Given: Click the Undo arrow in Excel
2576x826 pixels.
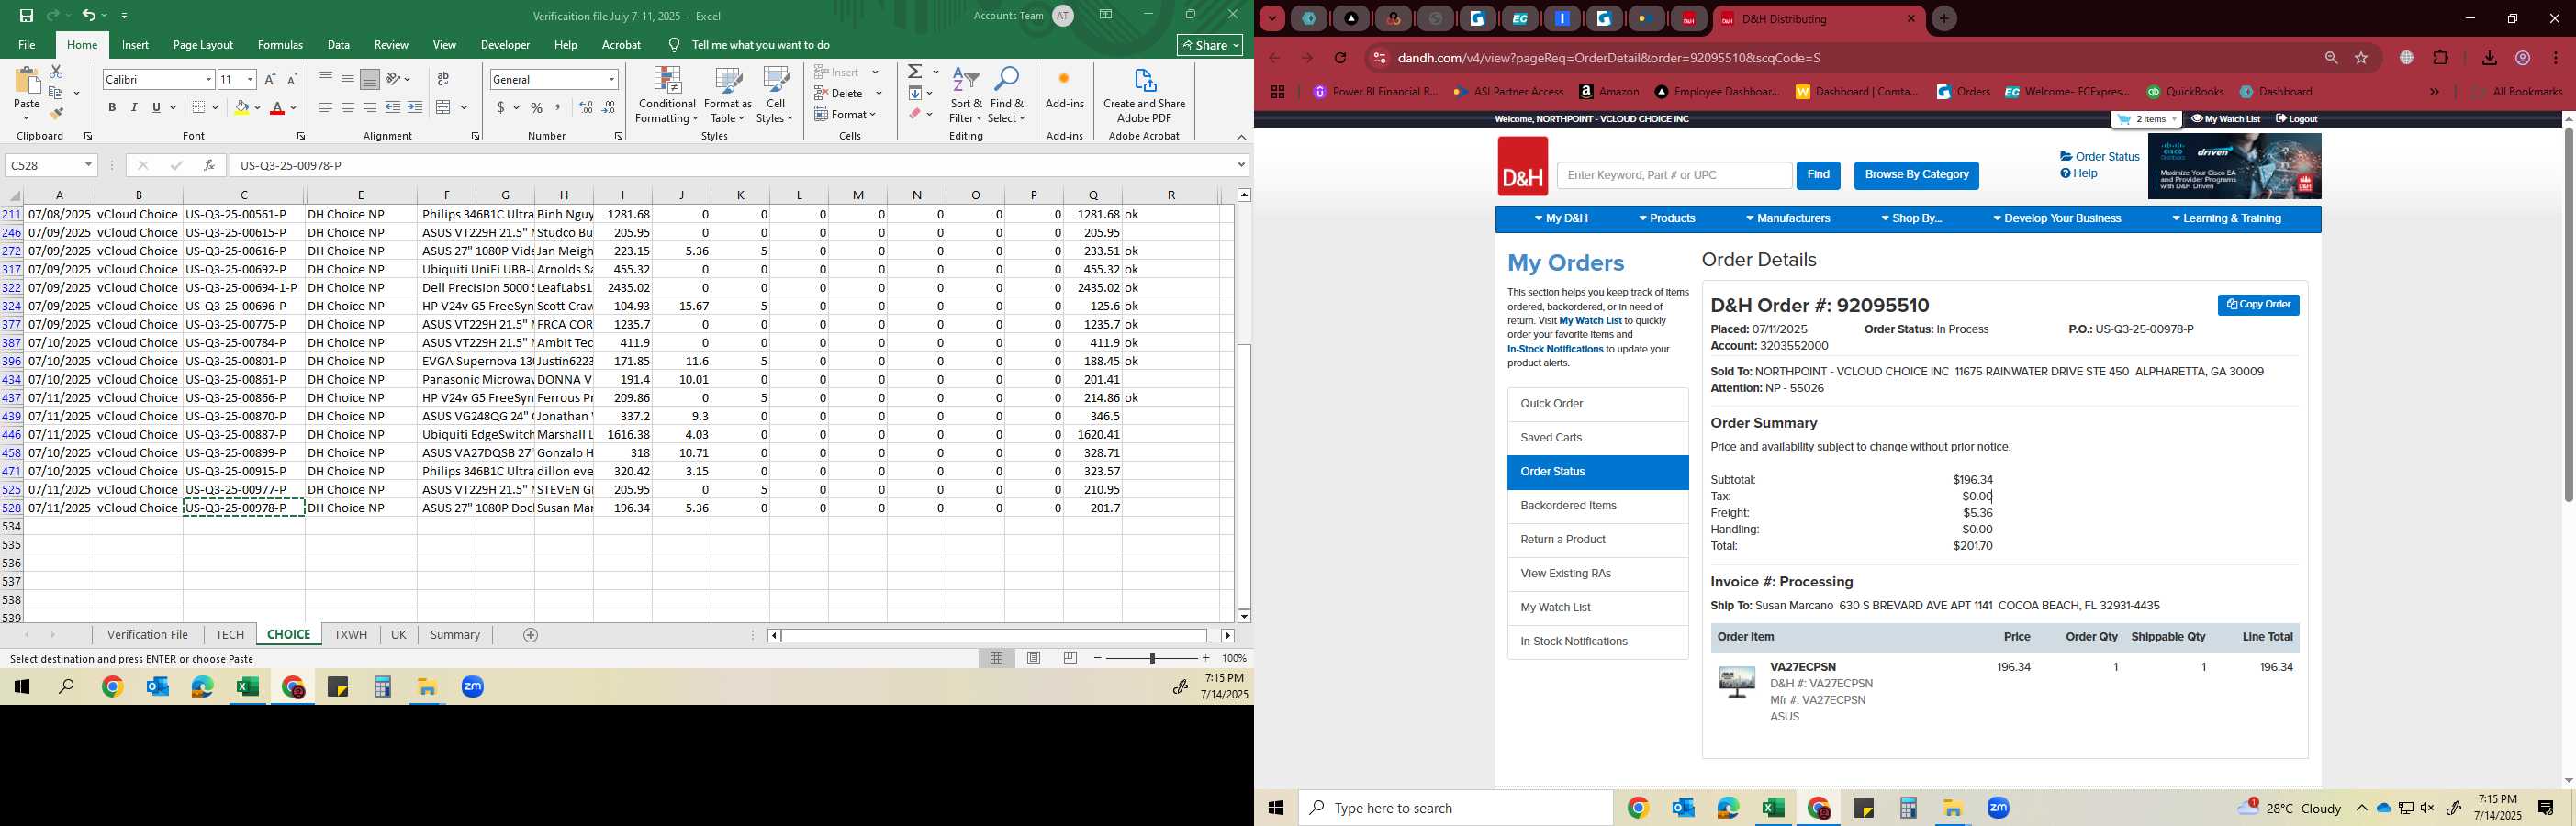Looking at the screenshot, I should pyautogui.click(x=89, y=15).
